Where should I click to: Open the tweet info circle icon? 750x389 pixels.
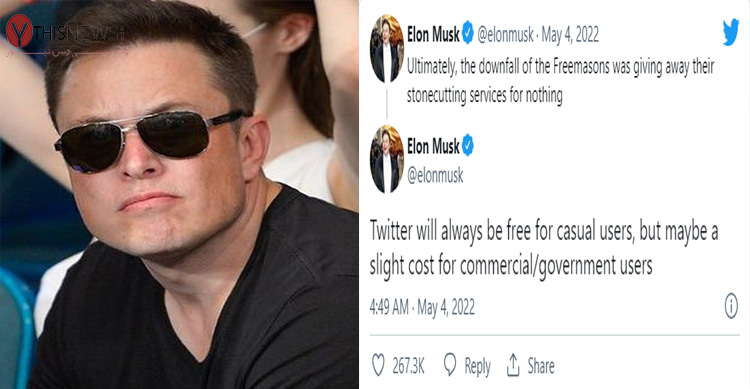(731, 306)
